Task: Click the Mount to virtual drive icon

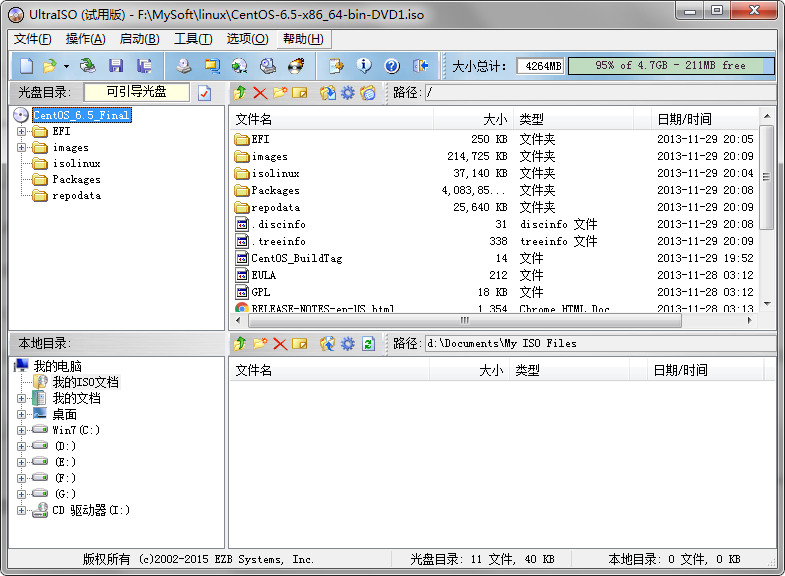Action: coord(268,66)
